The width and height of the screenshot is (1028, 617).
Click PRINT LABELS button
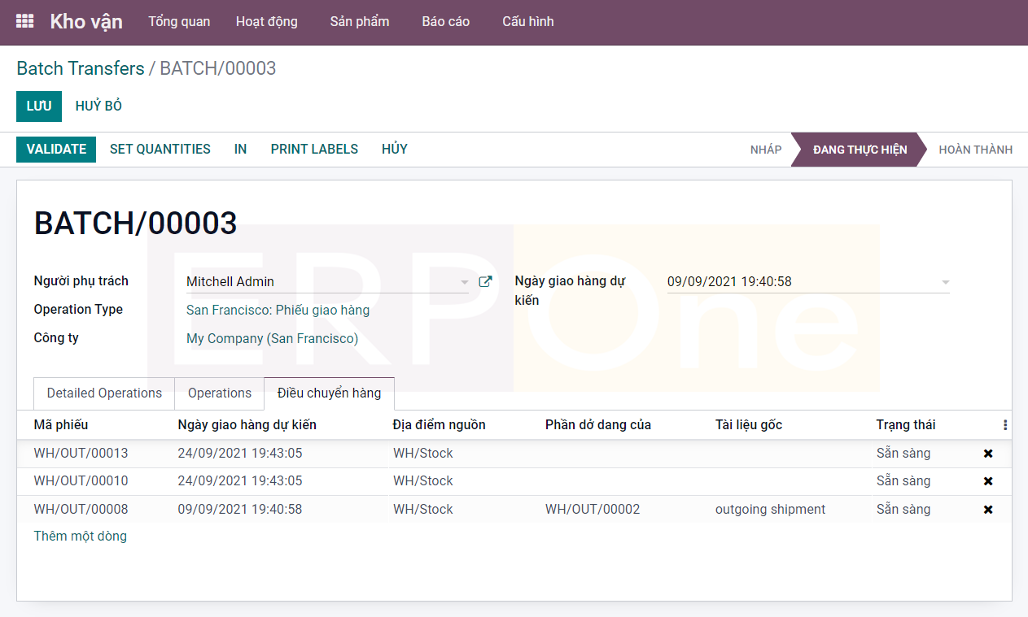314,149
